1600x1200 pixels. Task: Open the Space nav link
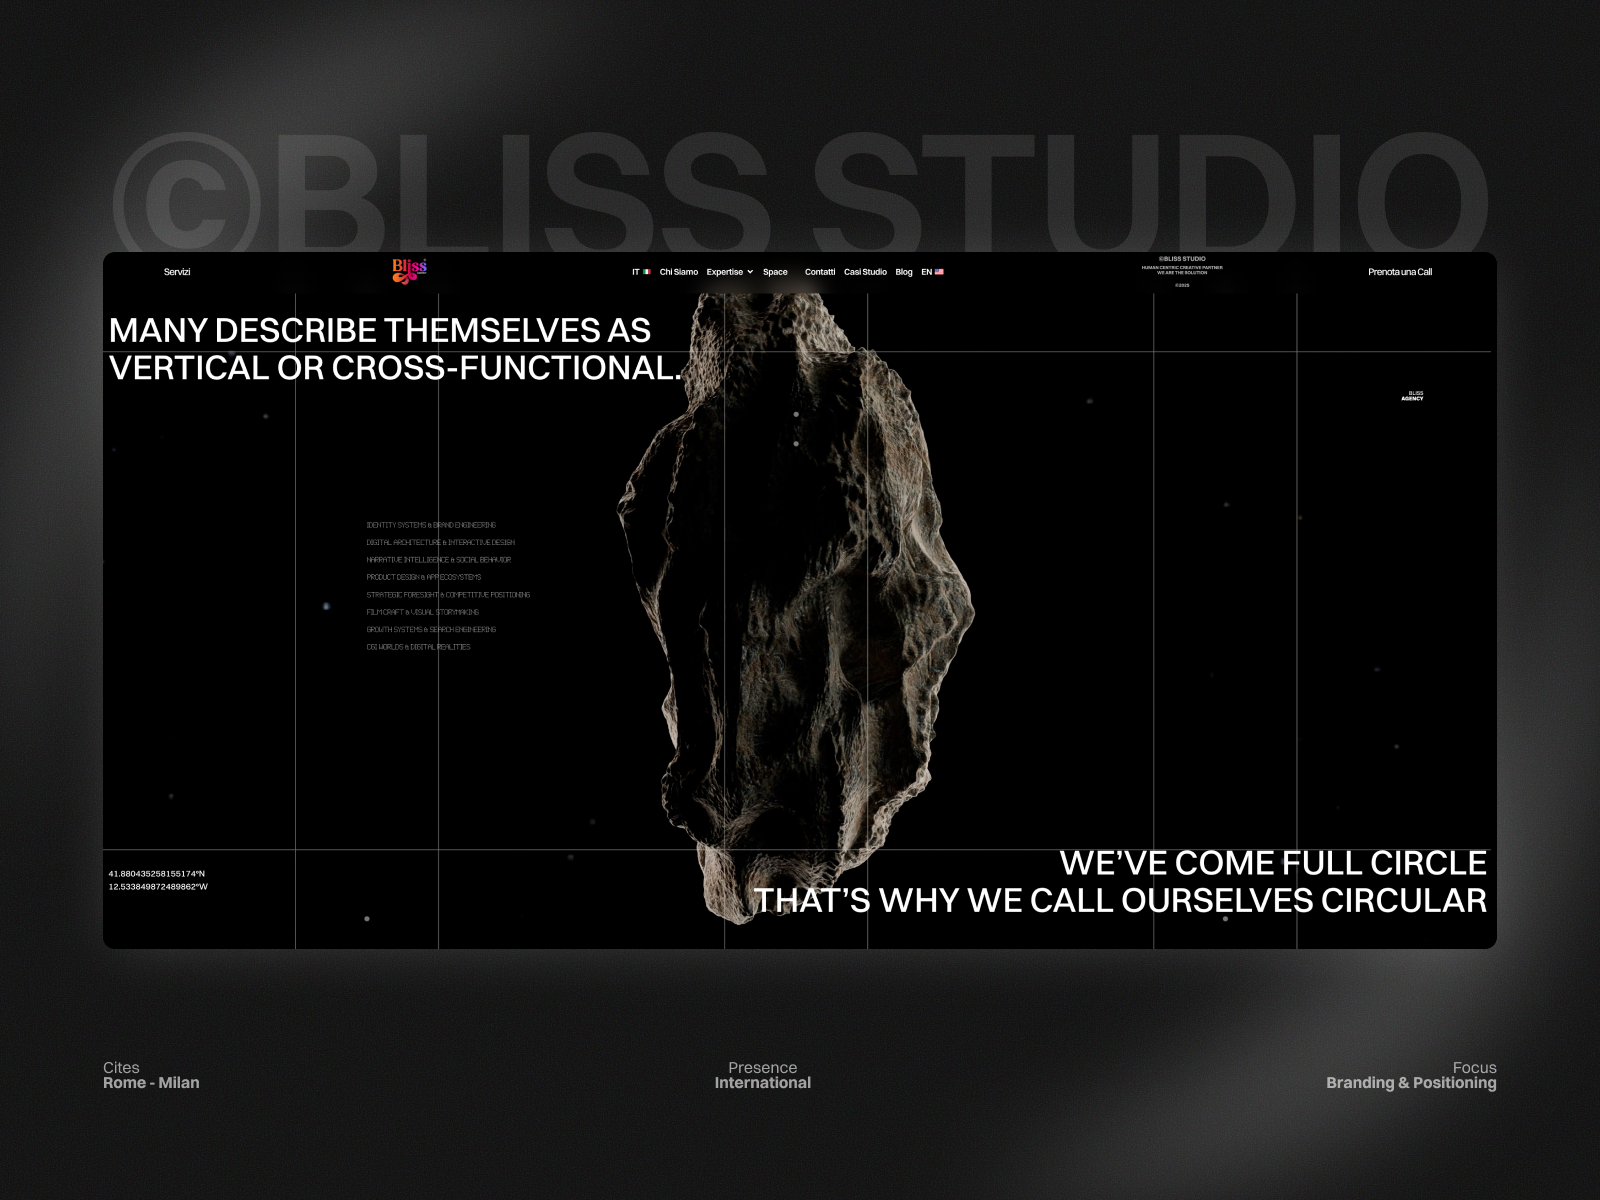[775, 272]
